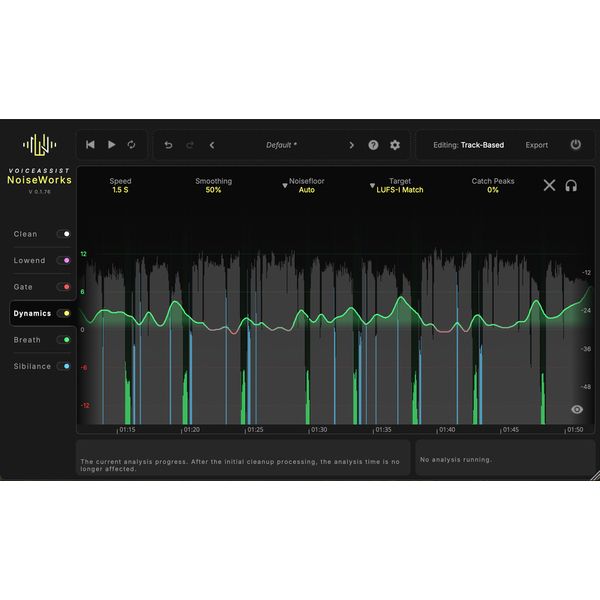Open the Default preset selector
Screen dimensions: 600x600
tap(282, 145)
